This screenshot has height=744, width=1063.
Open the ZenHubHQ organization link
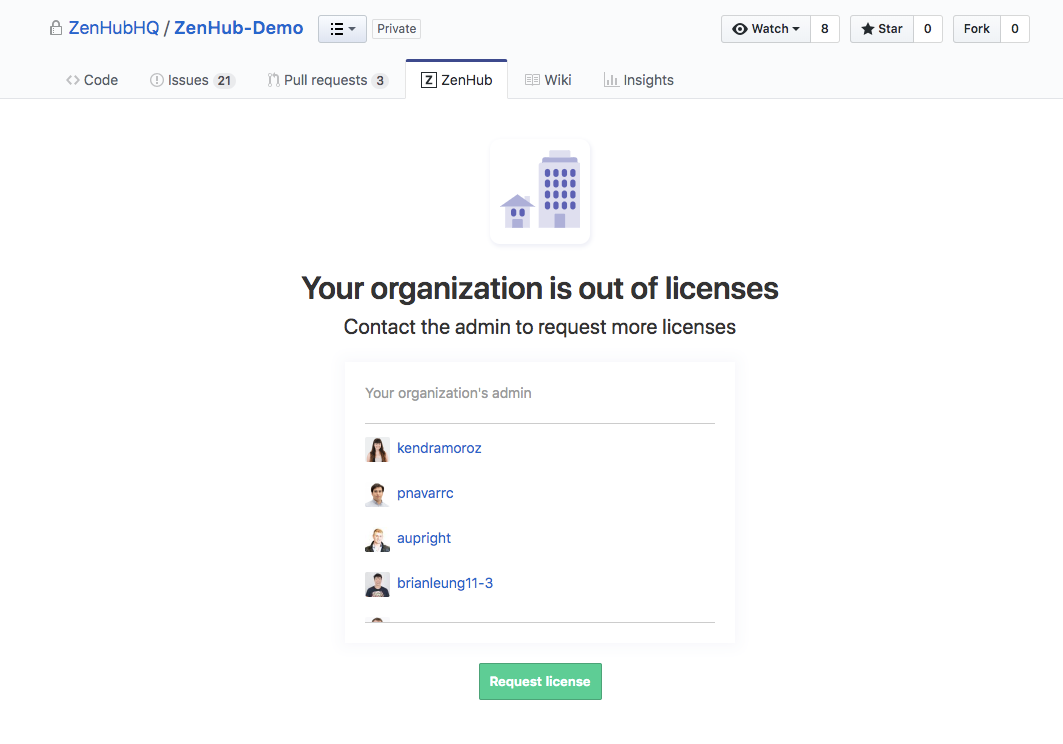pos(113,28)
